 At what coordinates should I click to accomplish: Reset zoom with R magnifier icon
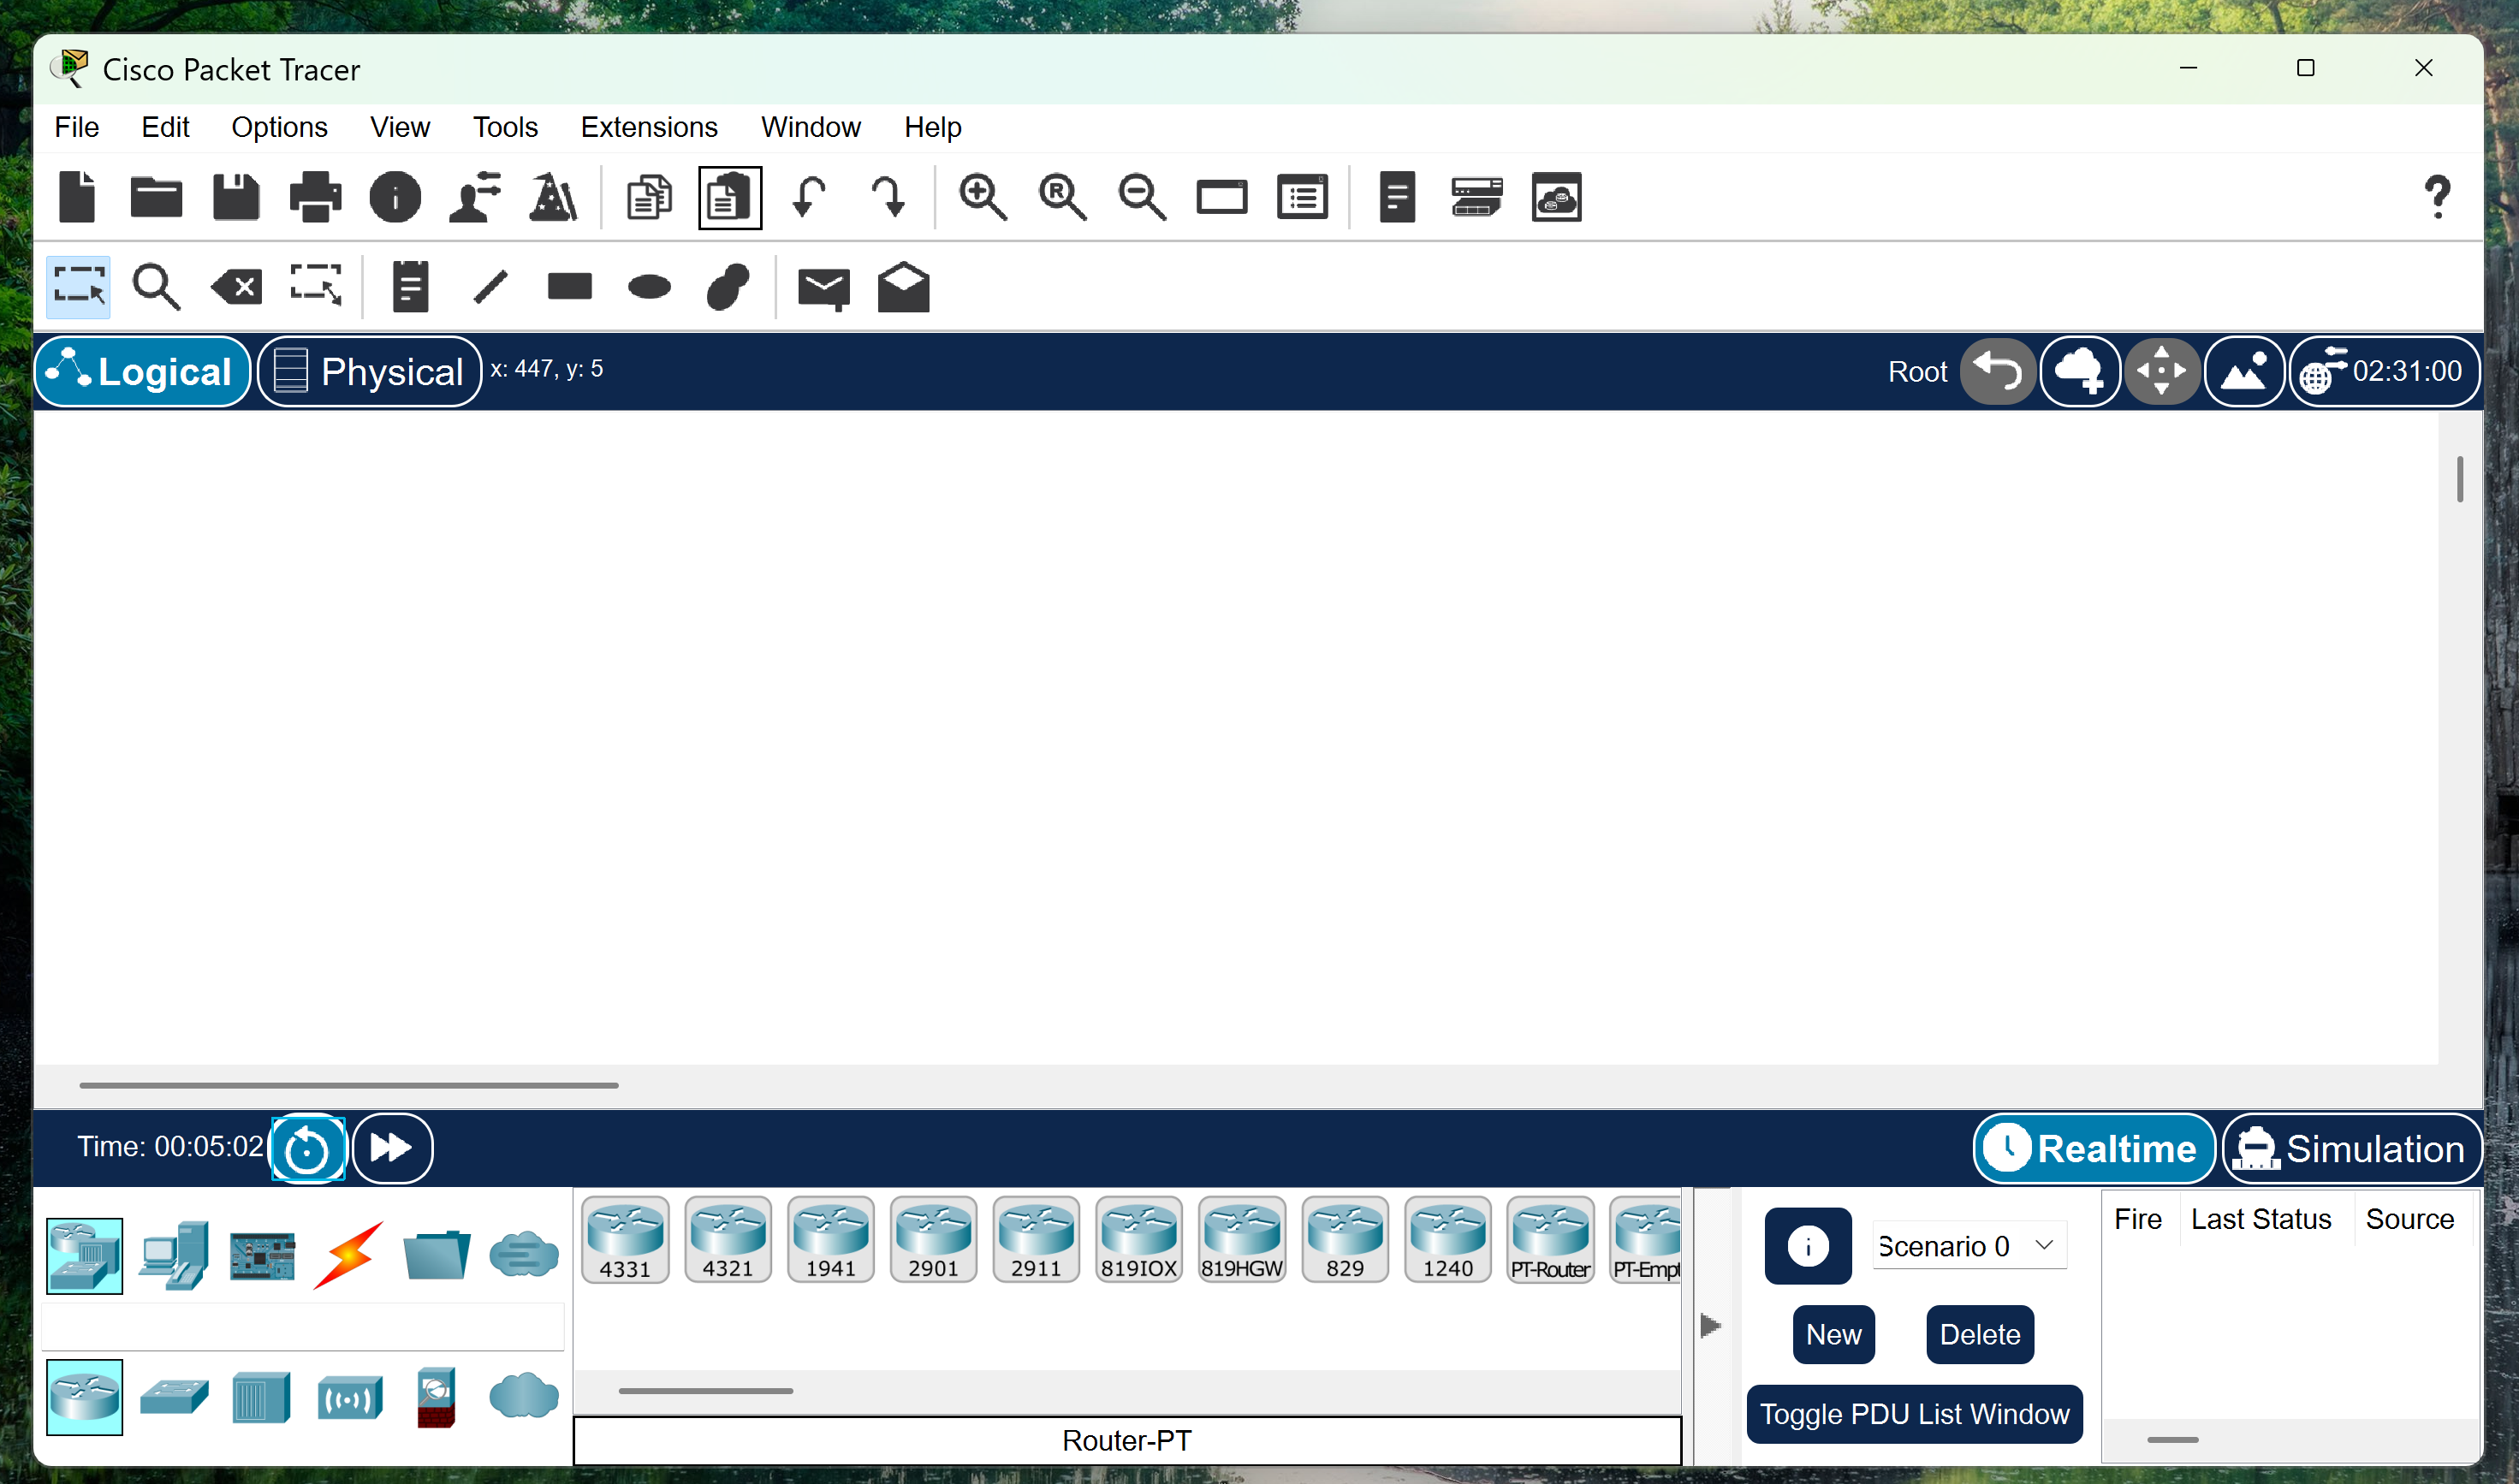pos(1062,196)
